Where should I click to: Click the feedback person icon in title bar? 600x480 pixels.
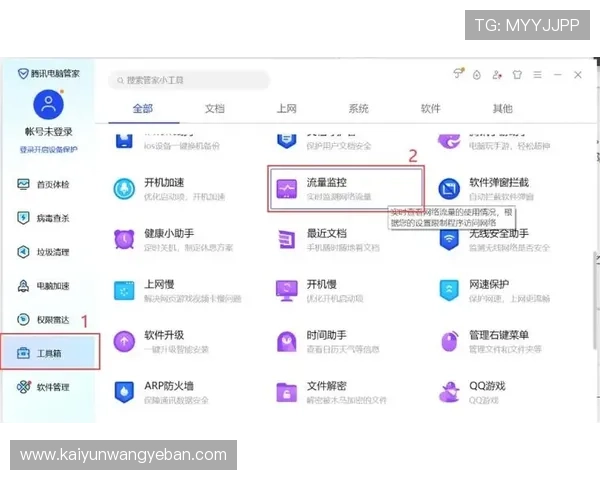pos(497,75)
